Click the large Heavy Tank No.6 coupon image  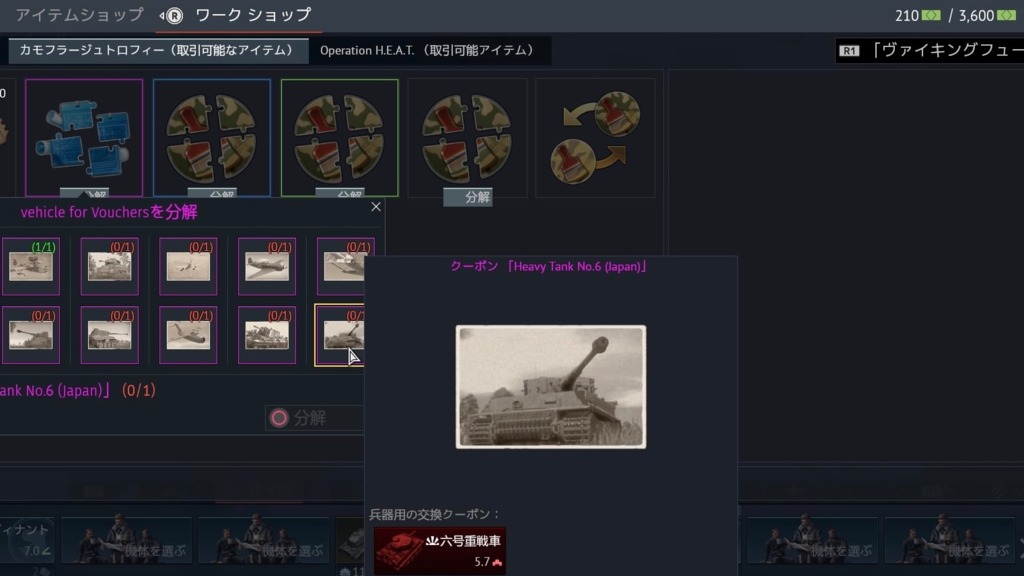click(551, 387)
